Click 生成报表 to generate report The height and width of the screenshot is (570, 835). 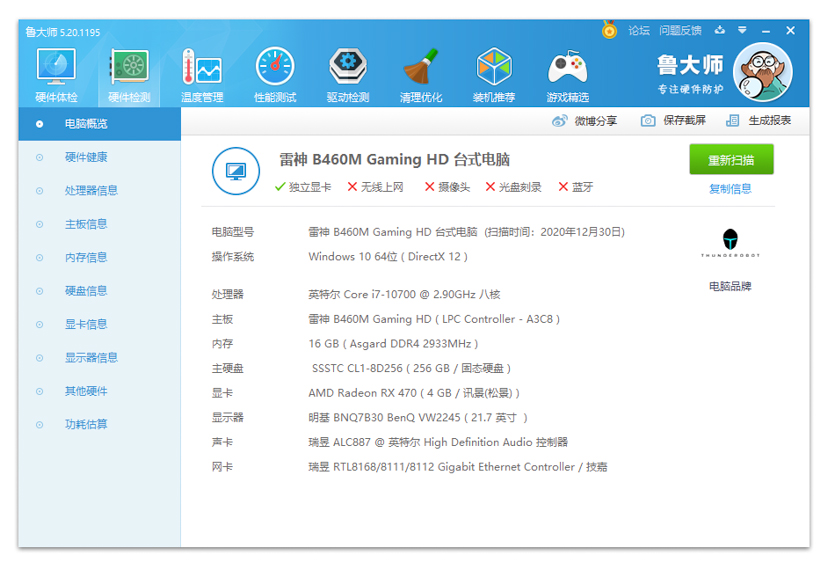(759, 120)
